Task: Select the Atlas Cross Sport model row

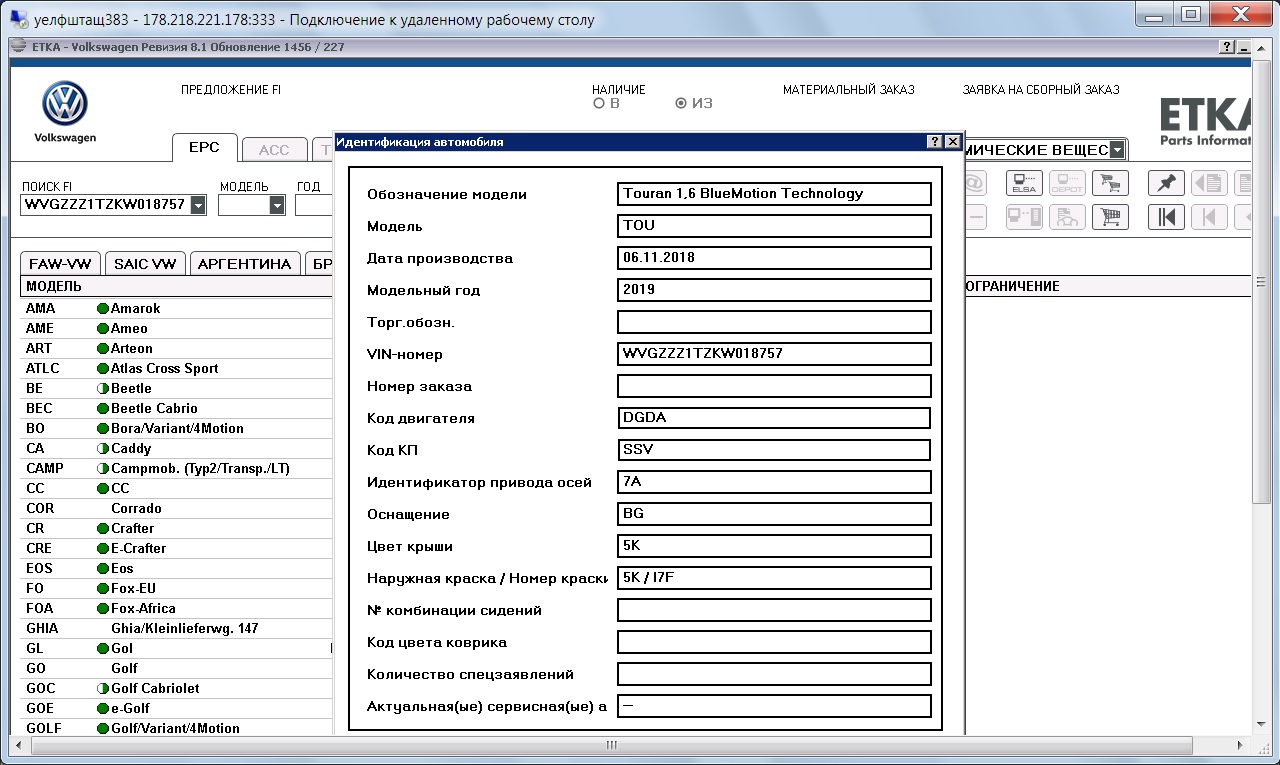Action: coord(177,369)
